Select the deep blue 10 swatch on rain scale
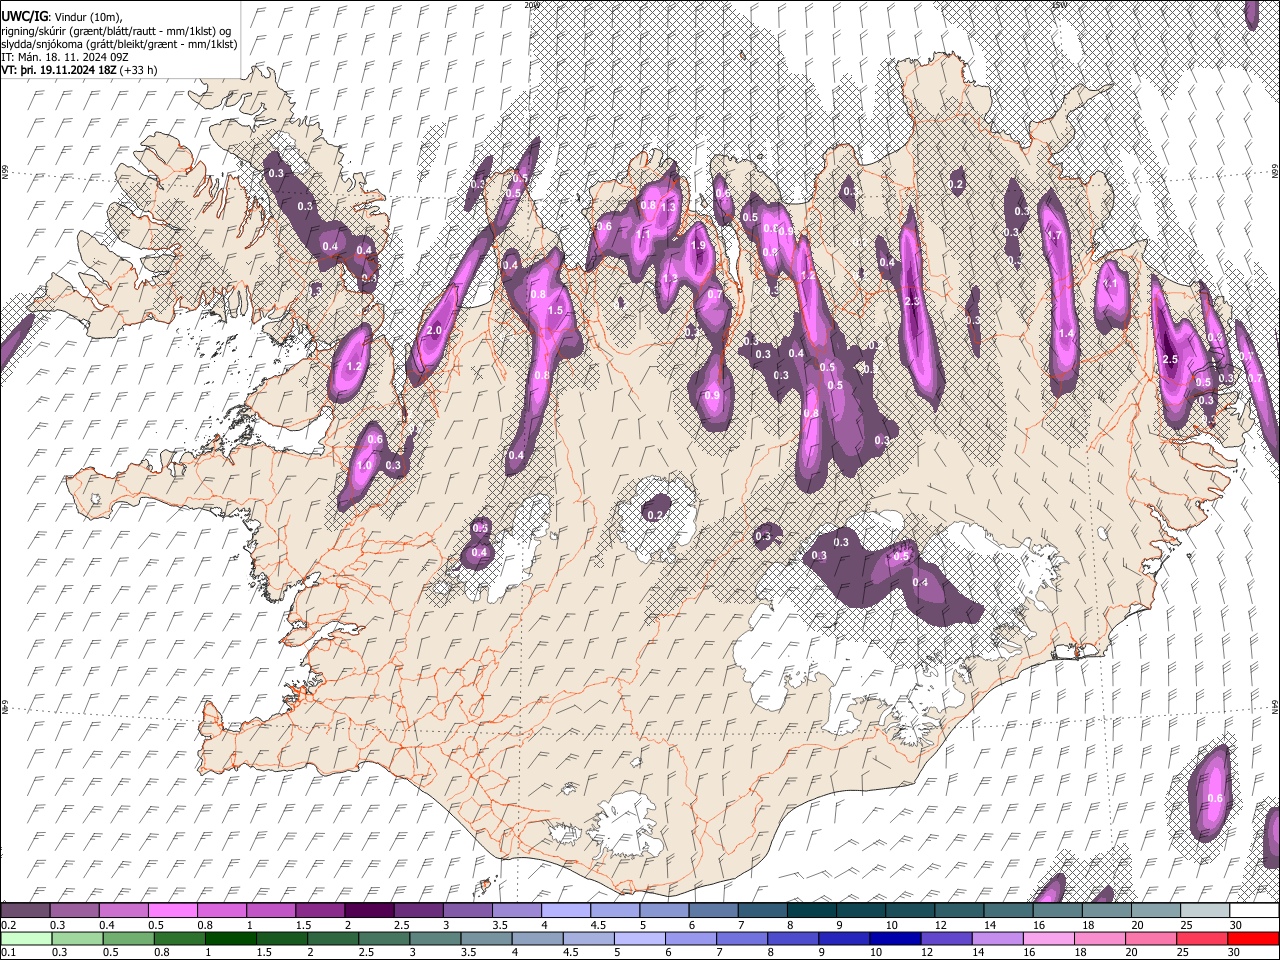Screen dimensions: 1280x960 [895, 938]
